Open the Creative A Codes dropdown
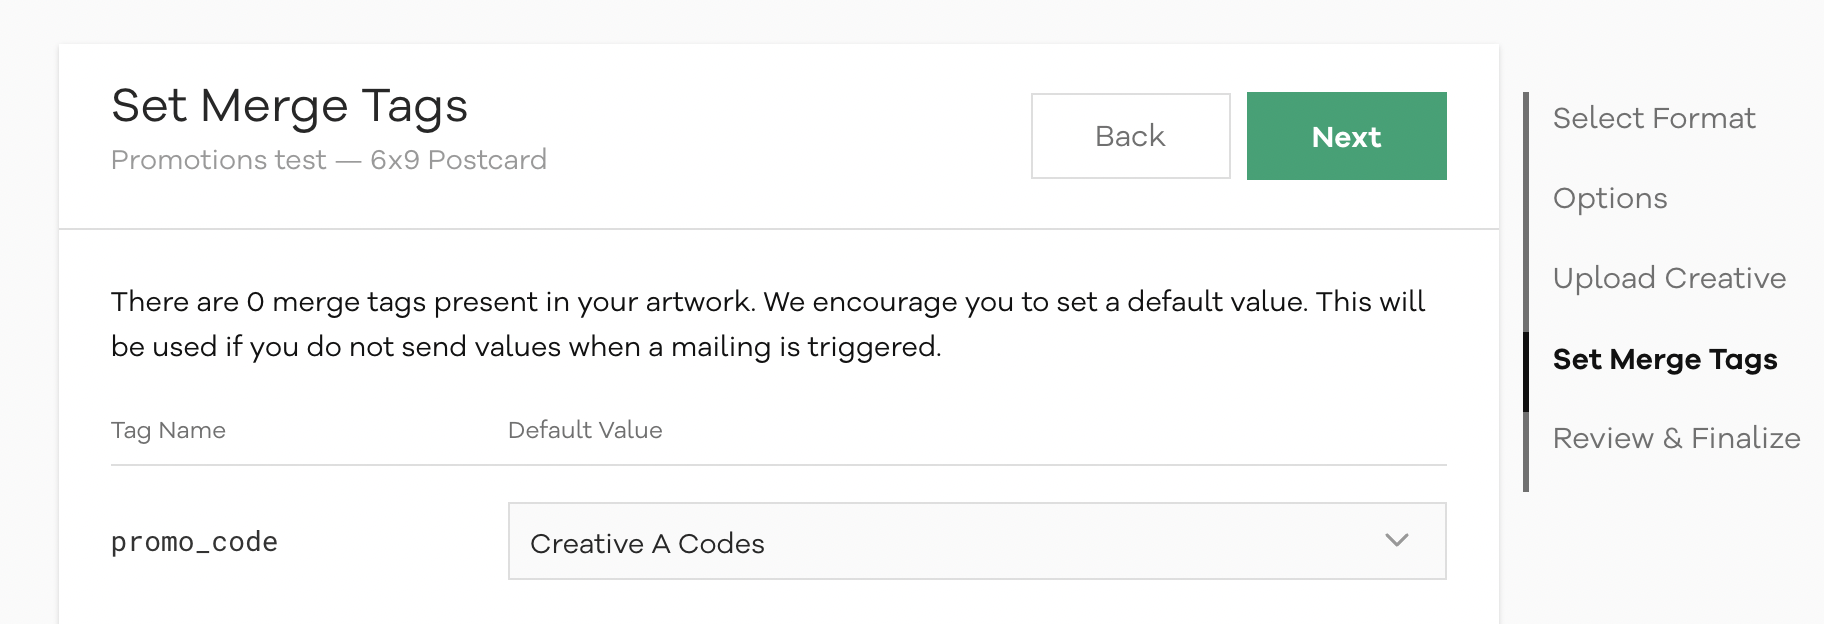 point(976,541)
